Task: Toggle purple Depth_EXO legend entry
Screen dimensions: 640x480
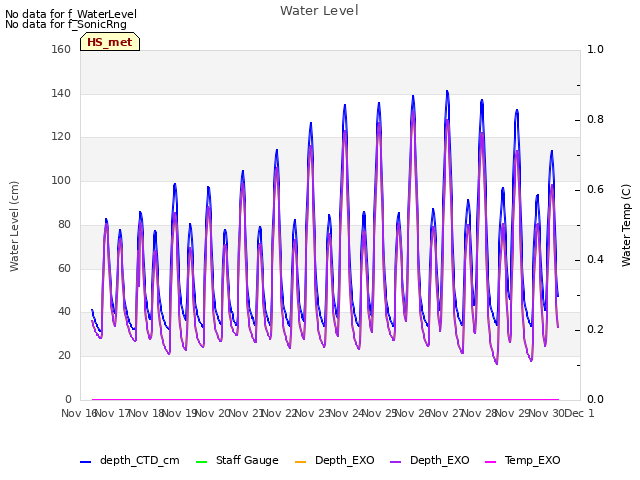Action: 430,460
